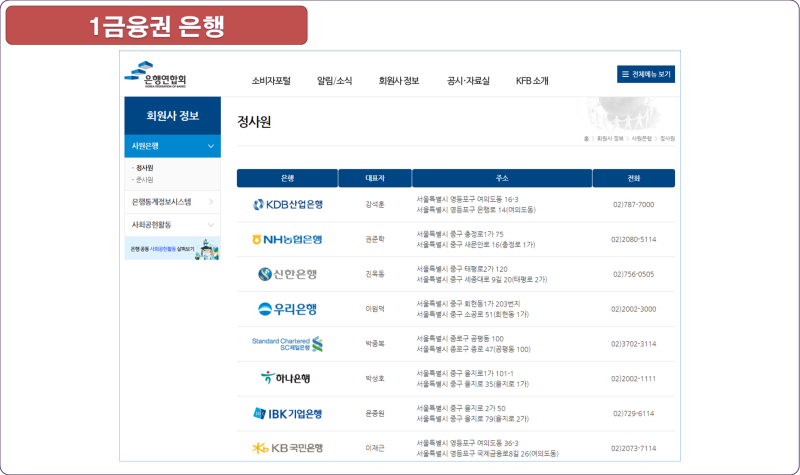Click the 은행 column header

point(287,178)
